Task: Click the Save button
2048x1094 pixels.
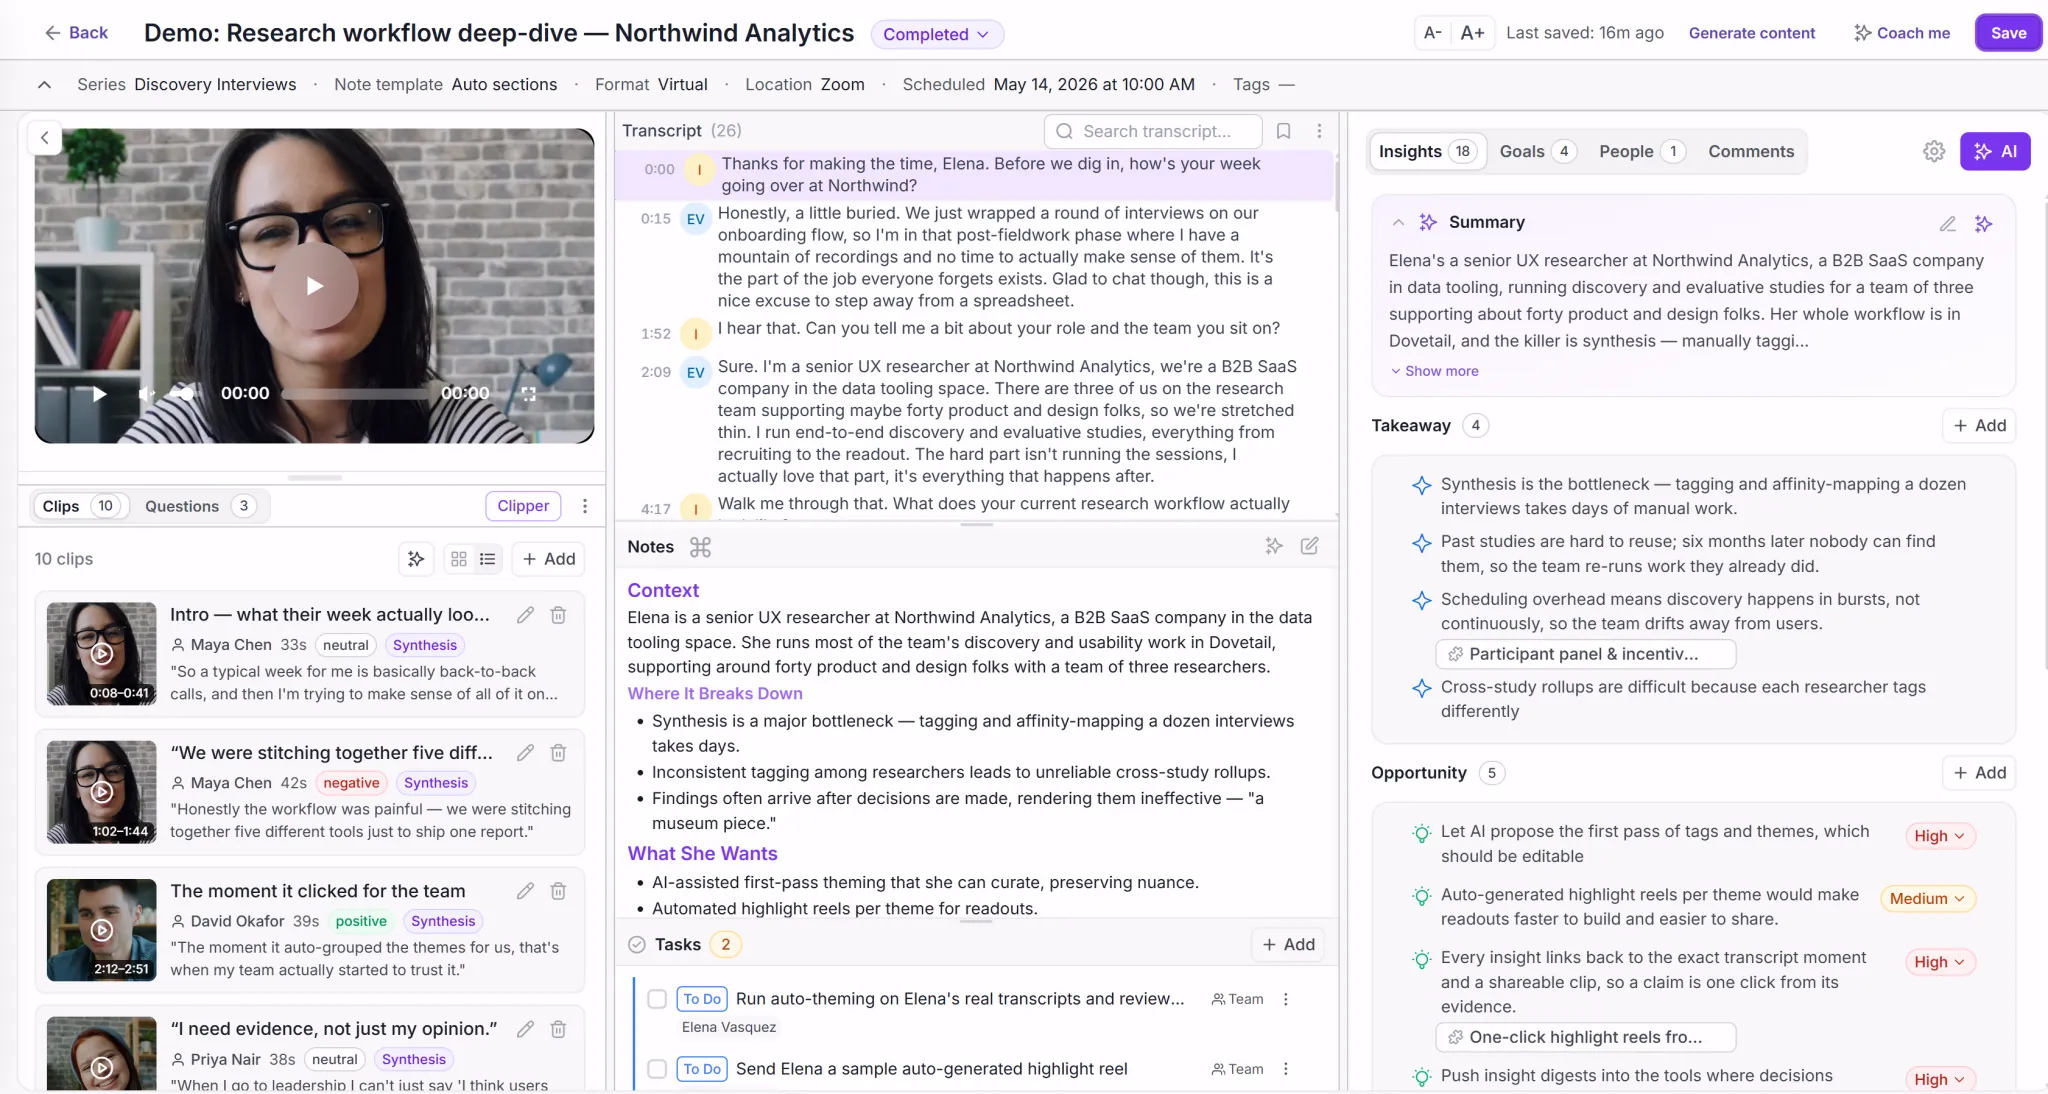Action: 2008,33
